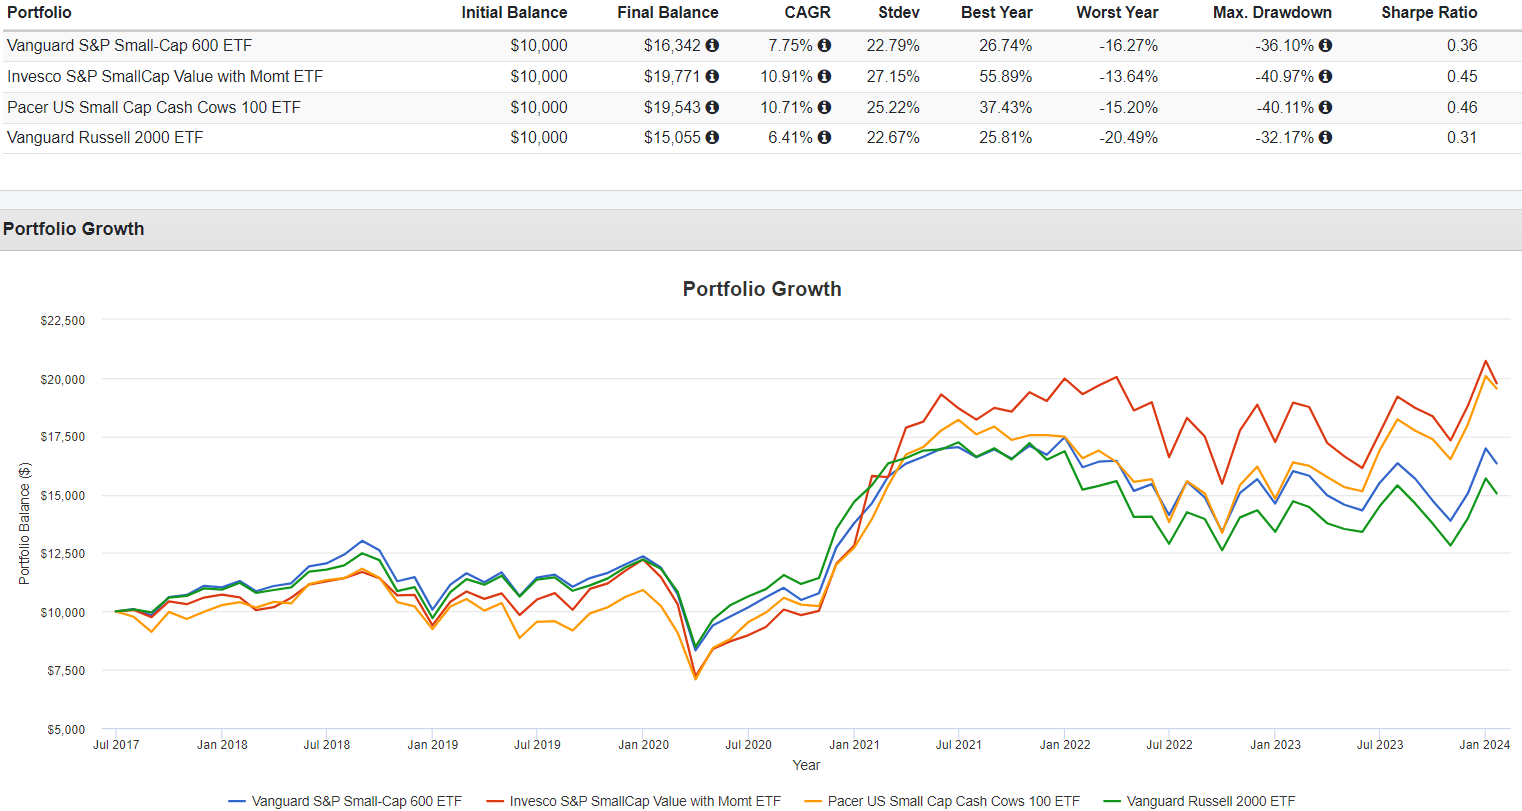Click the Best Year column header
The width and height of the screenshot is (1522, 811).
[997, 12]
